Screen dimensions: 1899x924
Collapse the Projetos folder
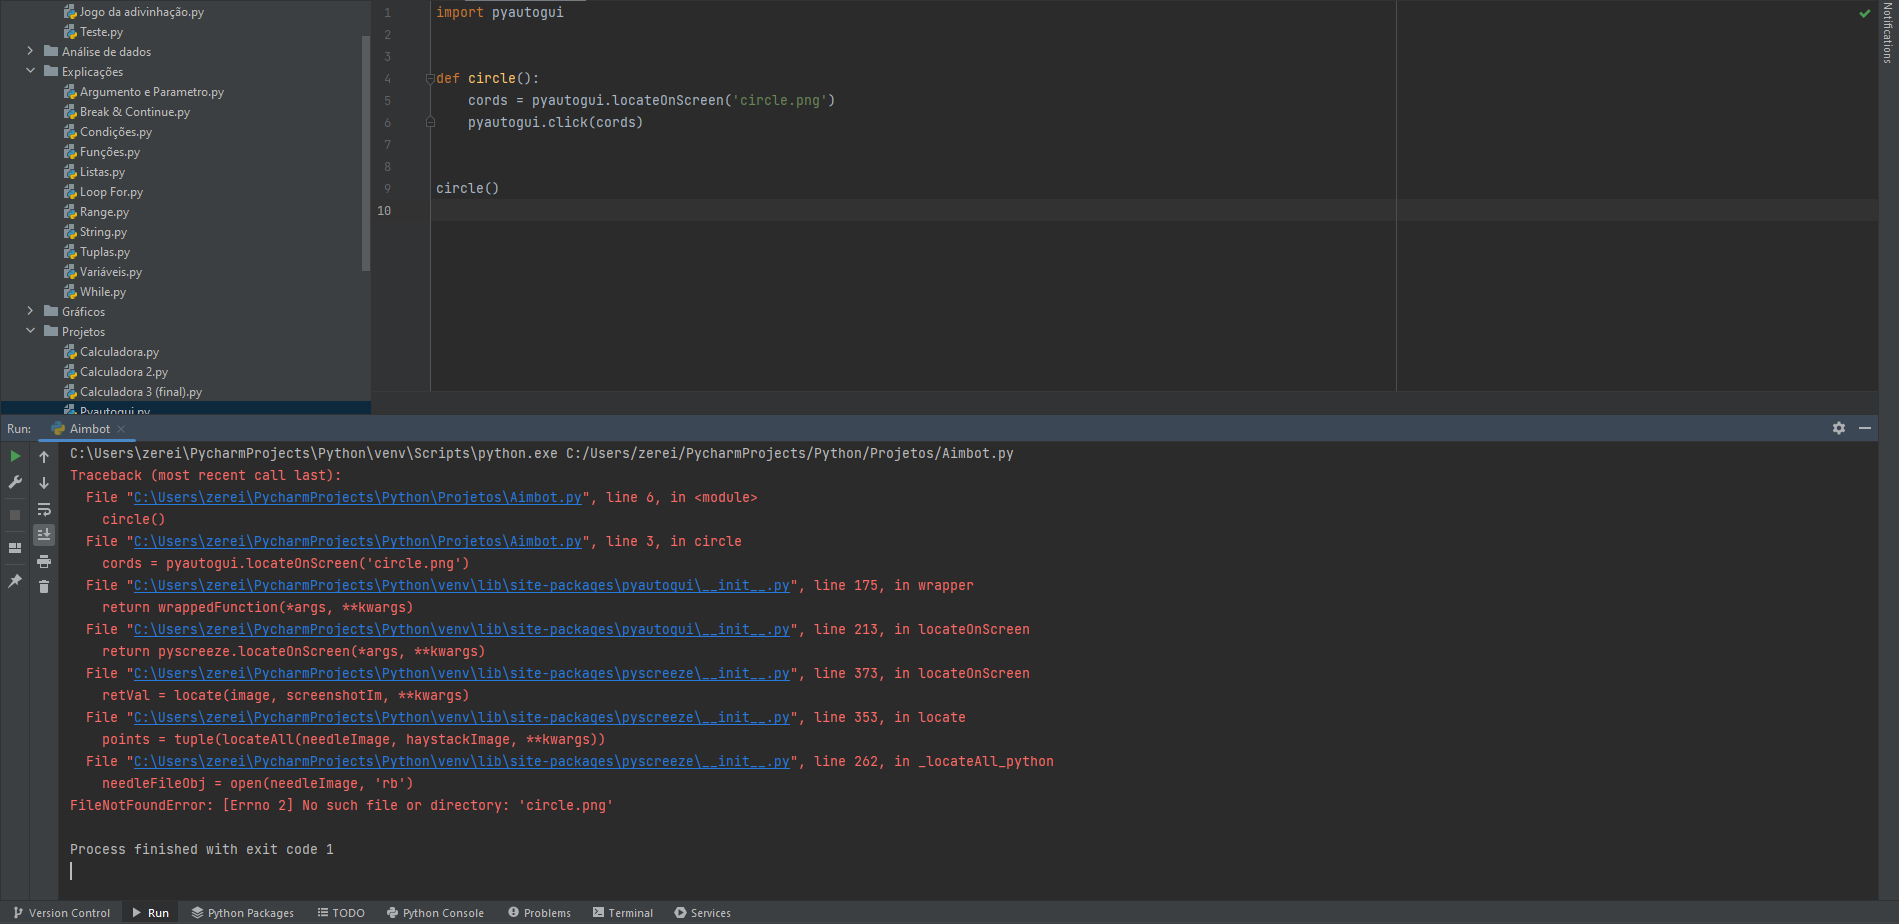[x=30, y=331]
